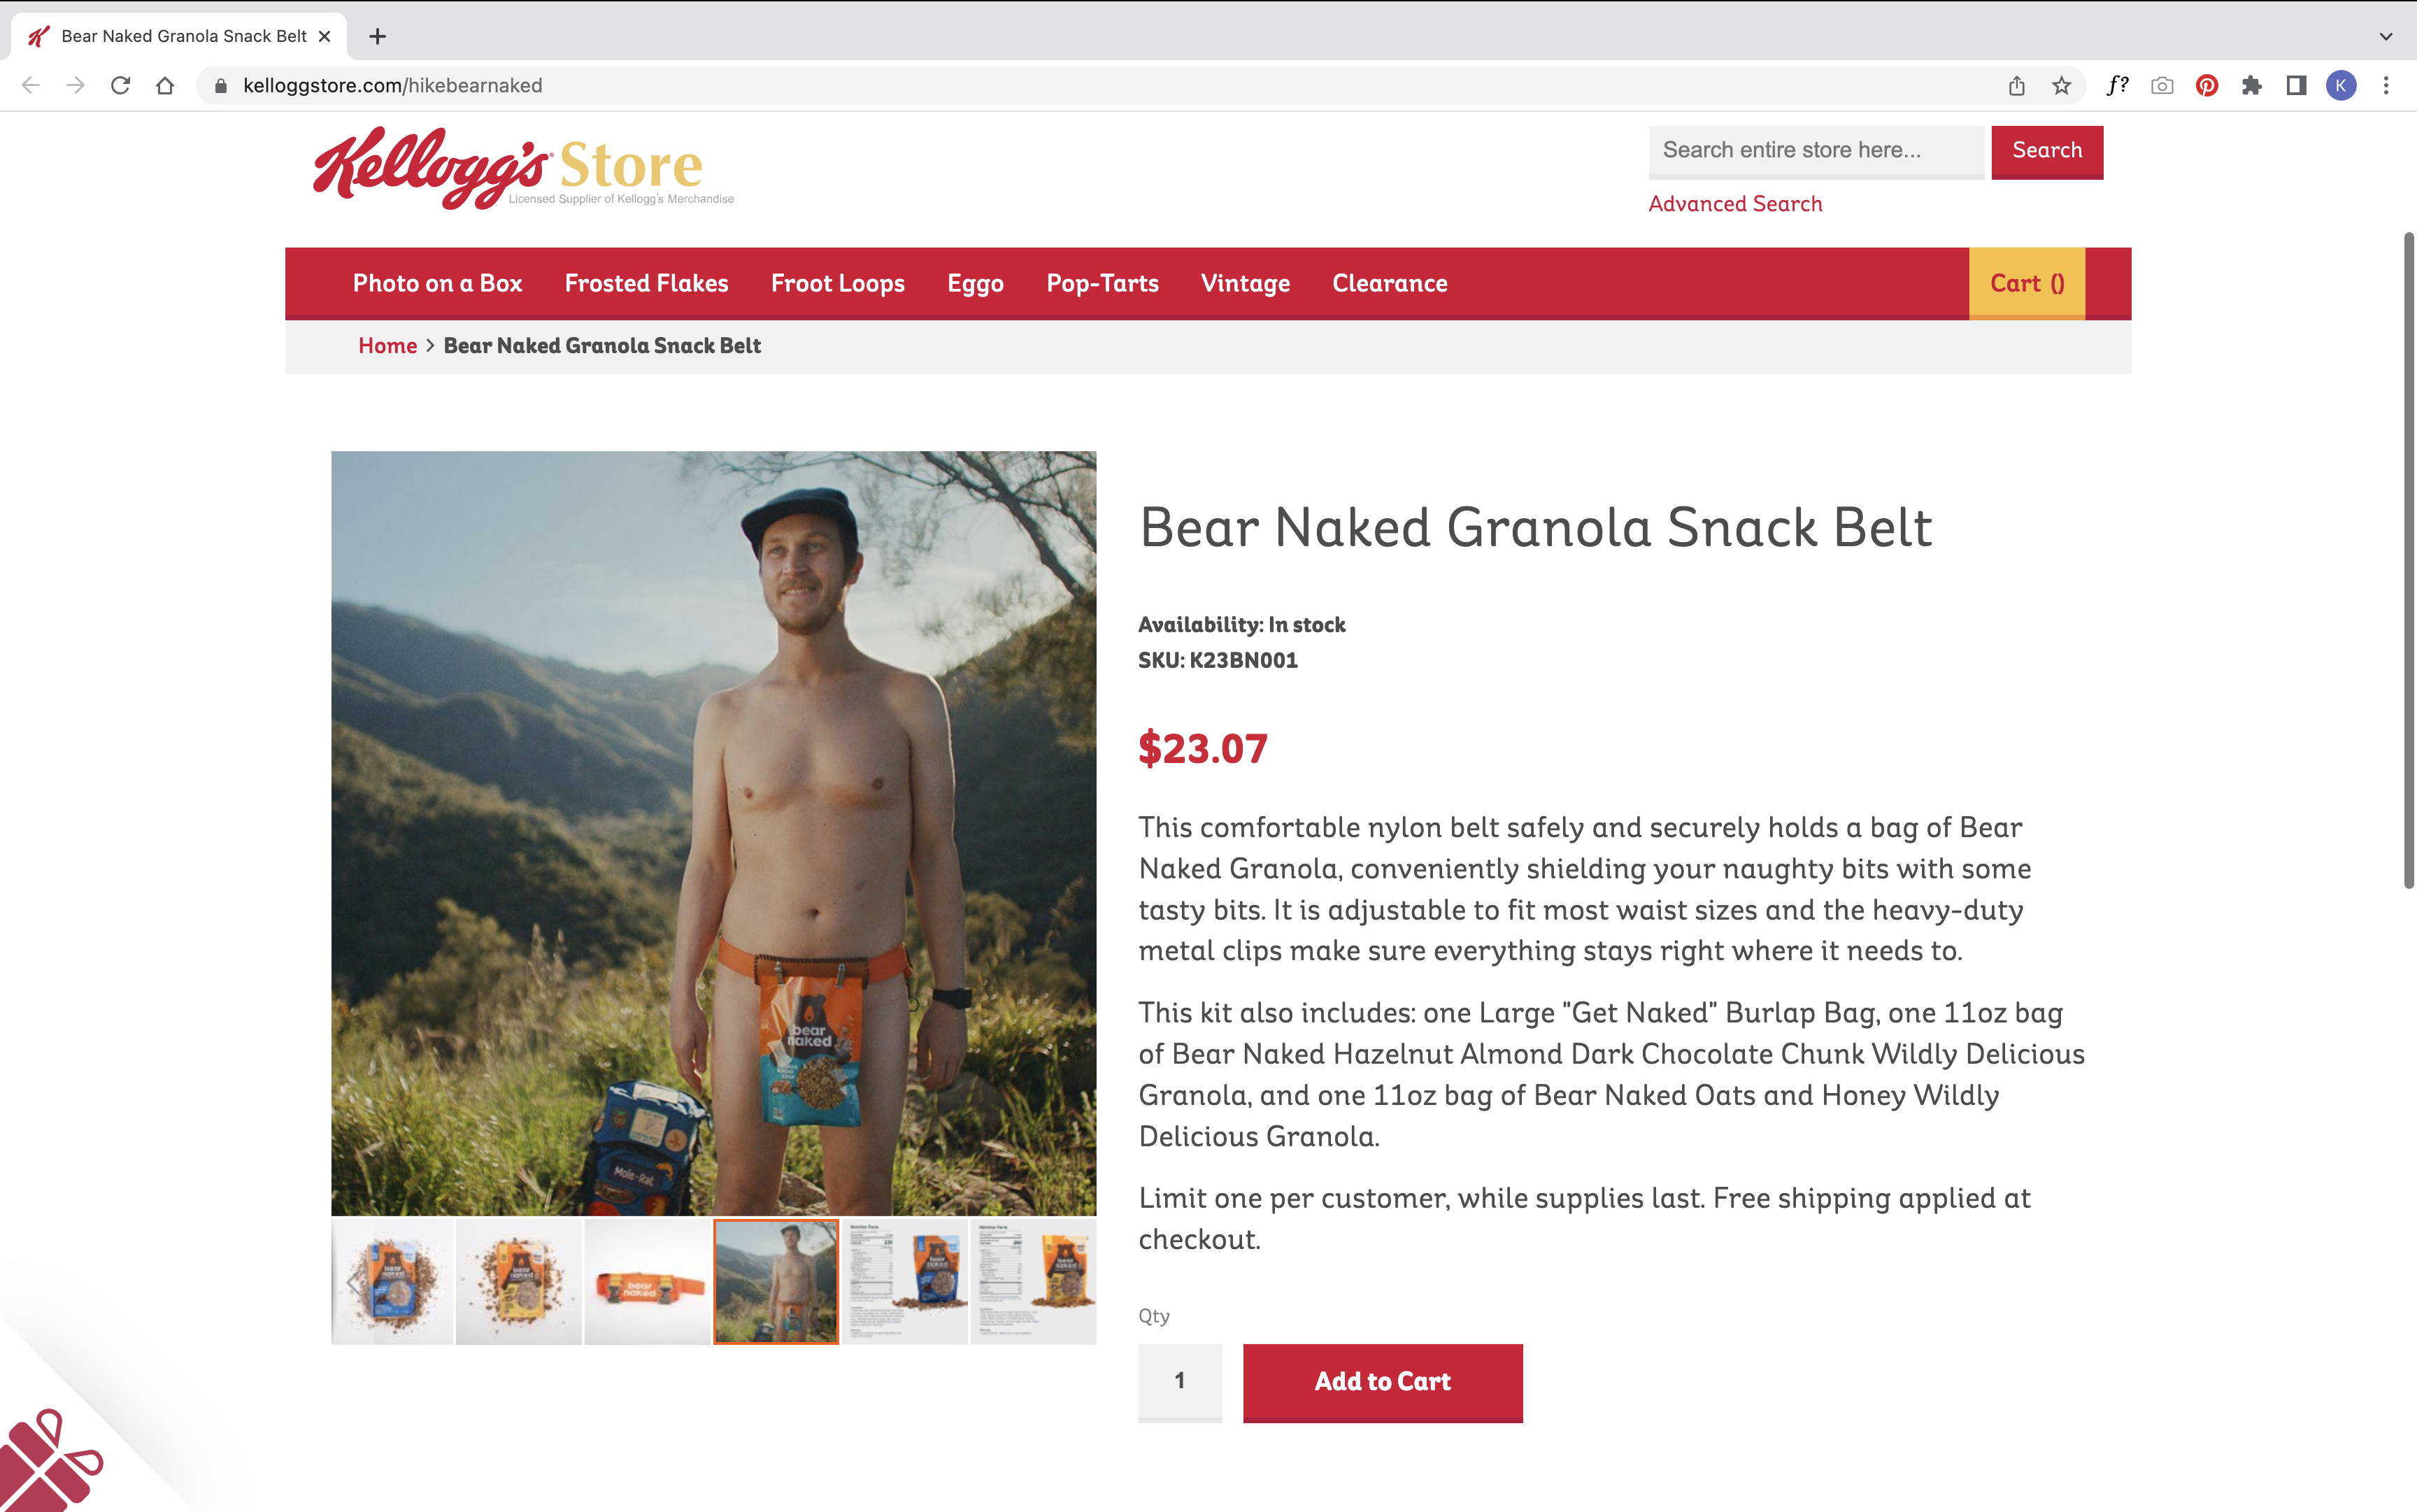Screen dimensions: 2417x1512
Task: Click the Advanced Search link
Action: (x=1735, y=204)
